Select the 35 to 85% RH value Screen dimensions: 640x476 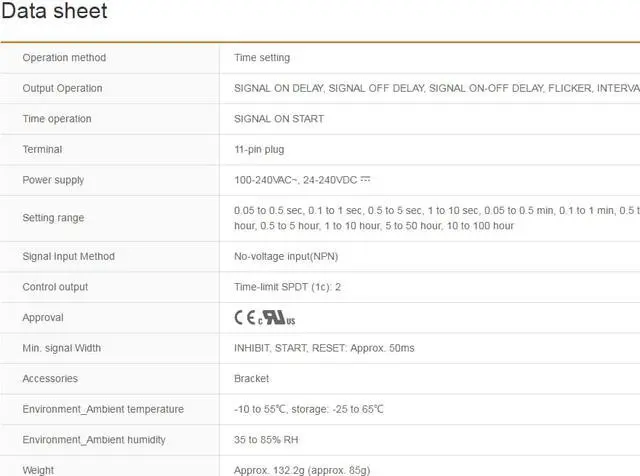pos(266,440)
